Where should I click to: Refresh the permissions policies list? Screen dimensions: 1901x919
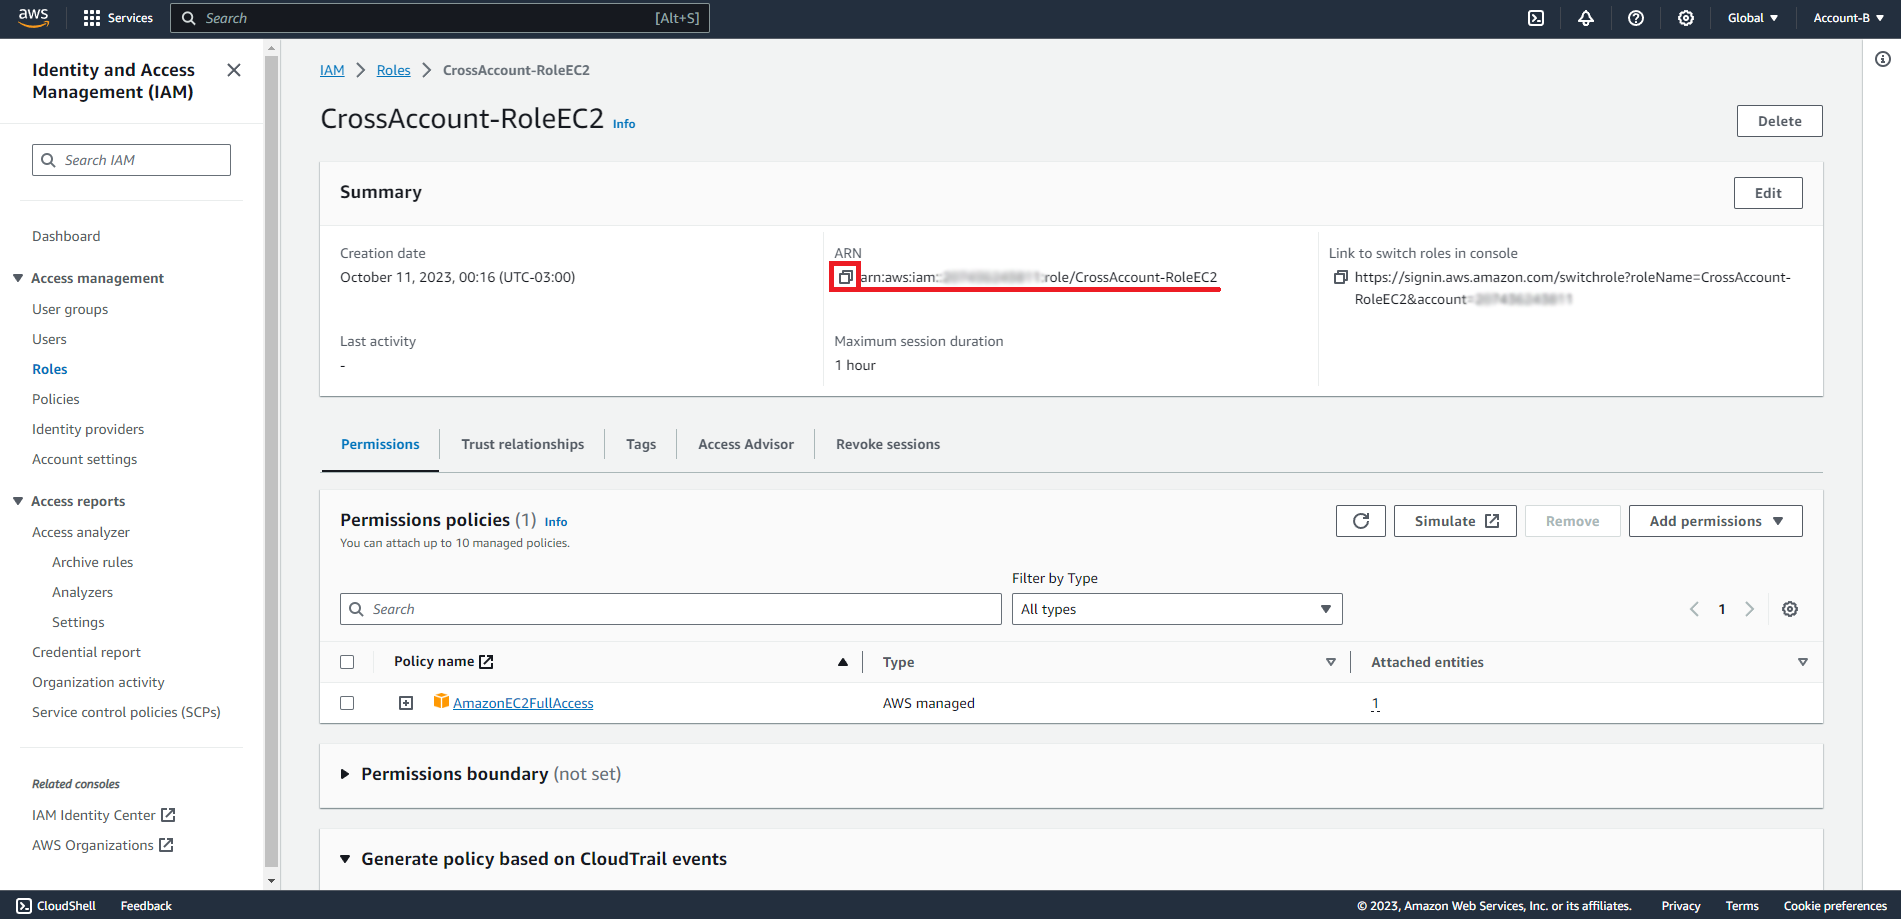1361,521
